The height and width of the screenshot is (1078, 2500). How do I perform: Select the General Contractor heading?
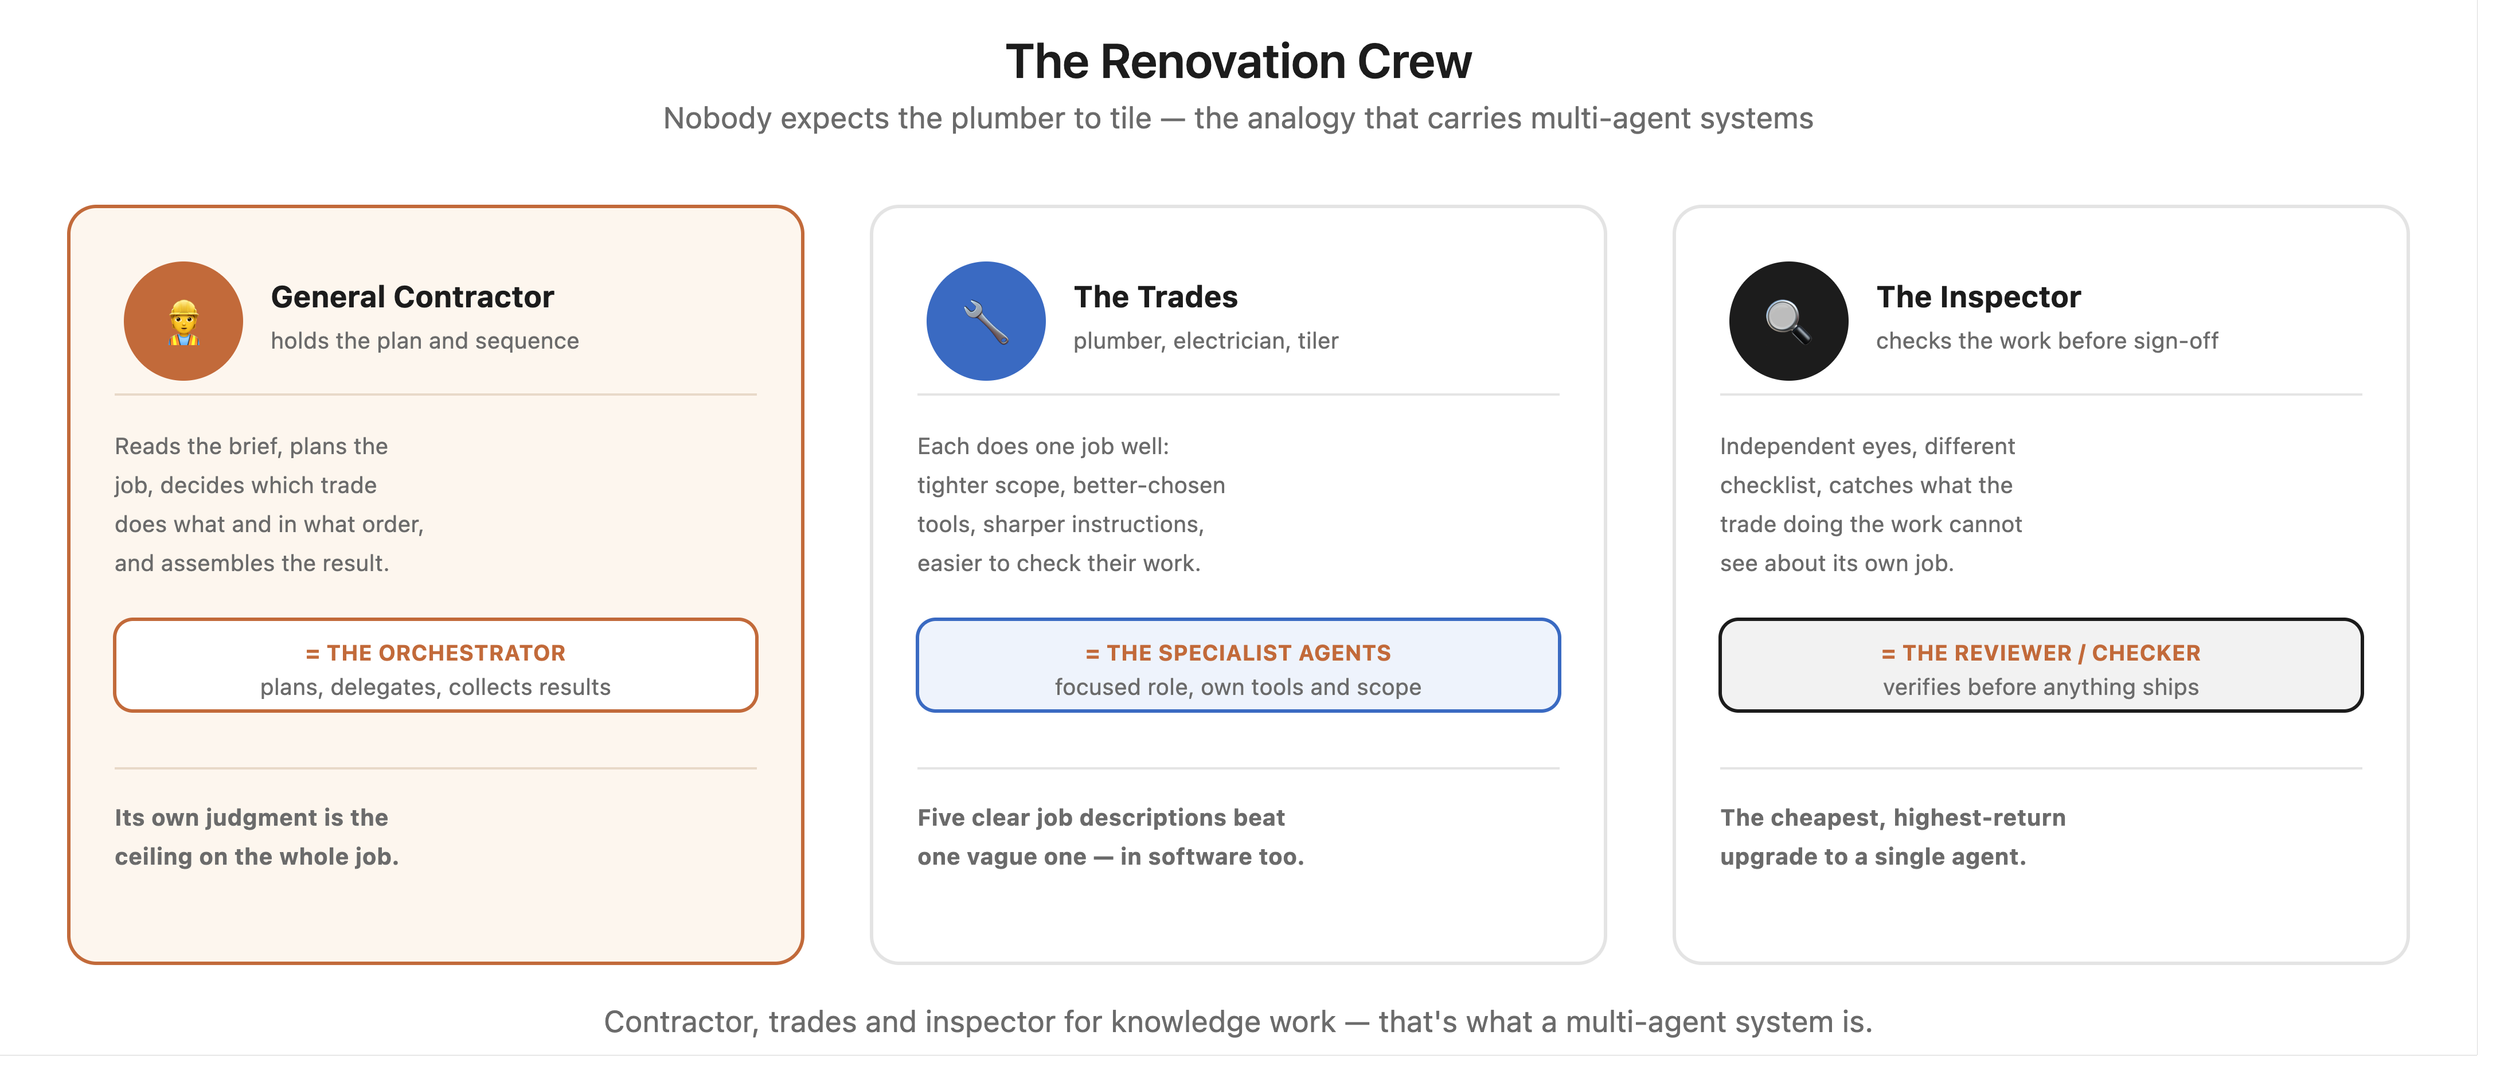click(x=412, y=297)
